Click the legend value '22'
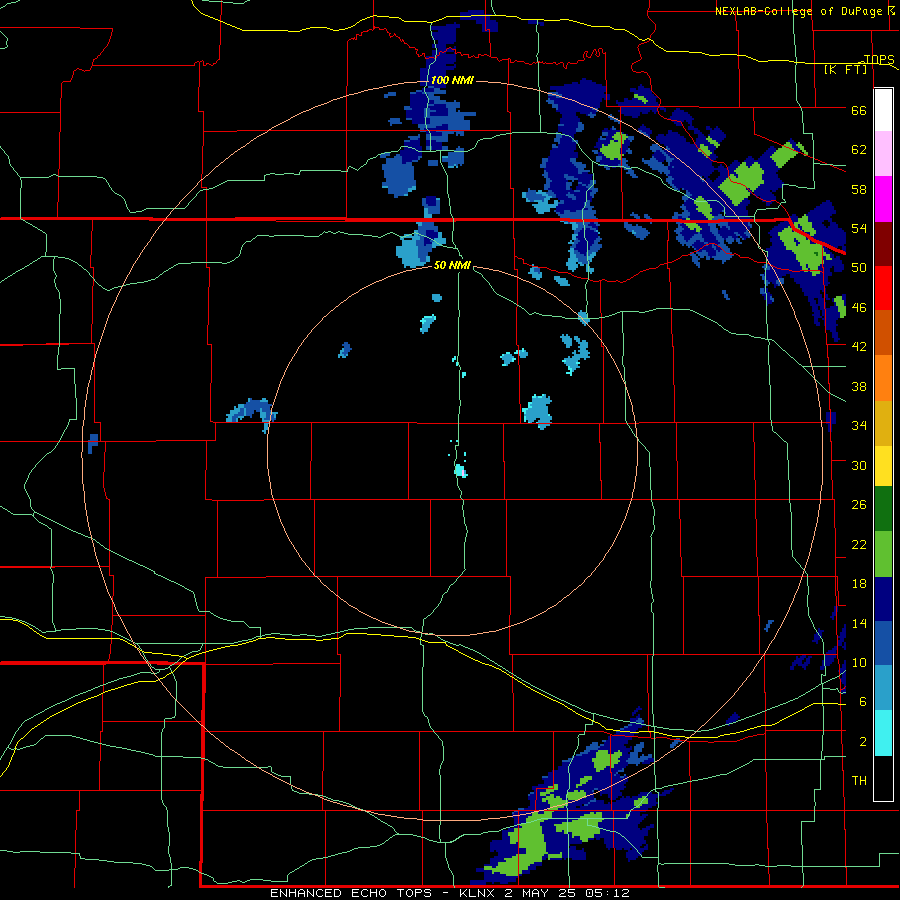900x900 pixels. point(859,544)
